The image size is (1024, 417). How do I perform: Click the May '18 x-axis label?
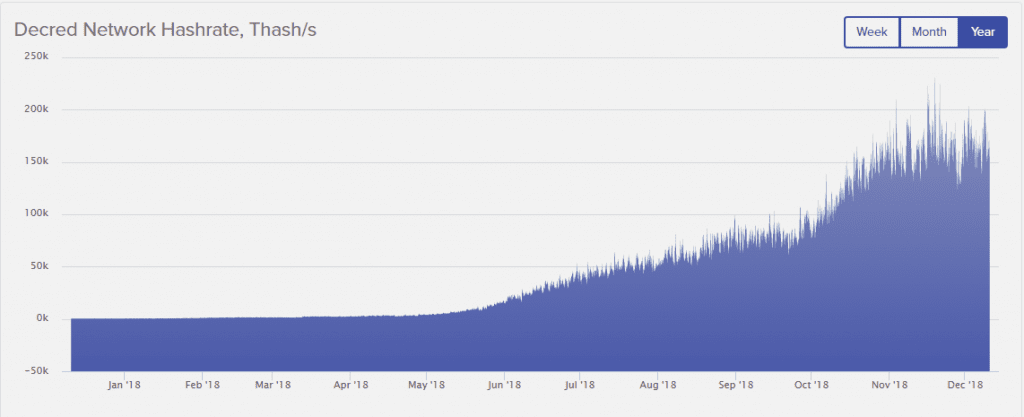(426, 385)
